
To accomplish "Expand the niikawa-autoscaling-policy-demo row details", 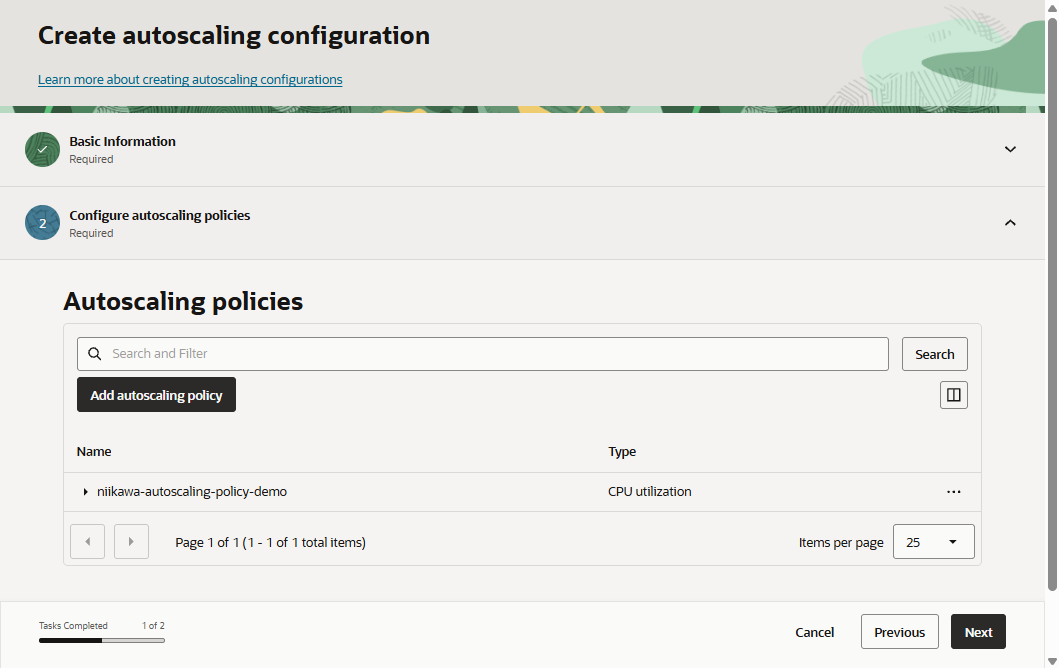I will pyautogui.click(x=85, y=492).
